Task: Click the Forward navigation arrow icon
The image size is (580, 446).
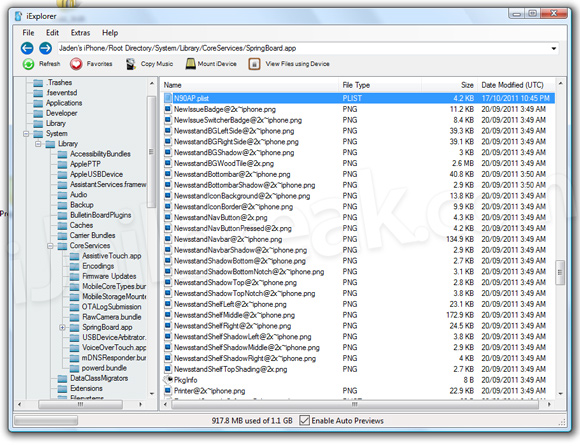Action: (45, 48)
